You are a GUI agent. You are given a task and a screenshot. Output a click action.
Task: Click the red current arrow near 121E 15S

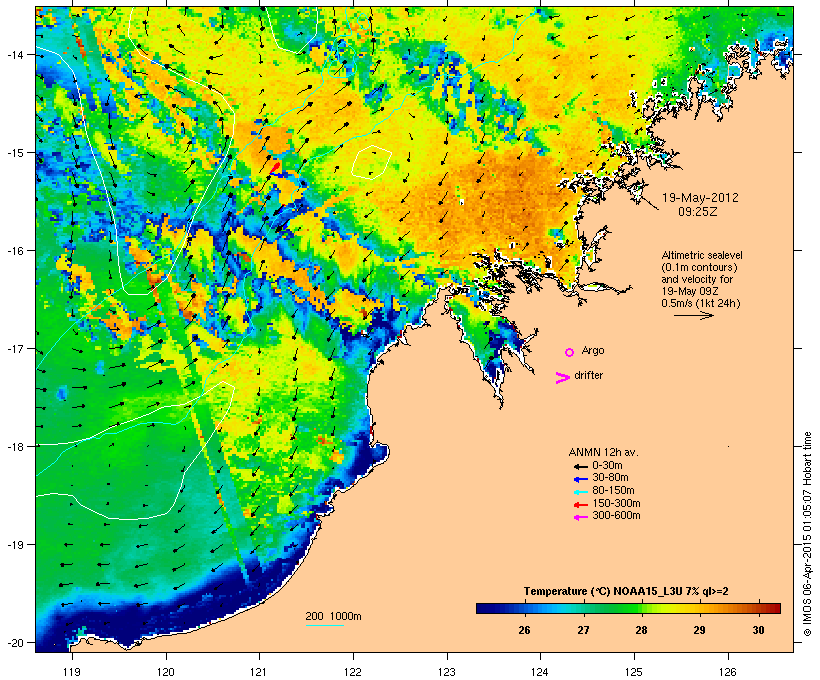click(x=274, y=168)
